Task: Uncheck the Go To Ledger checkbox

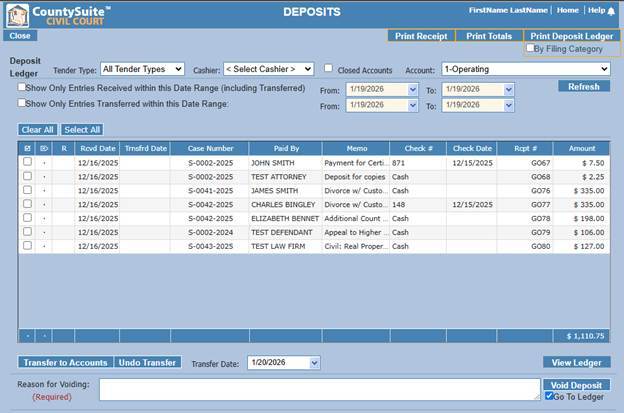Action: pos(549,395)
